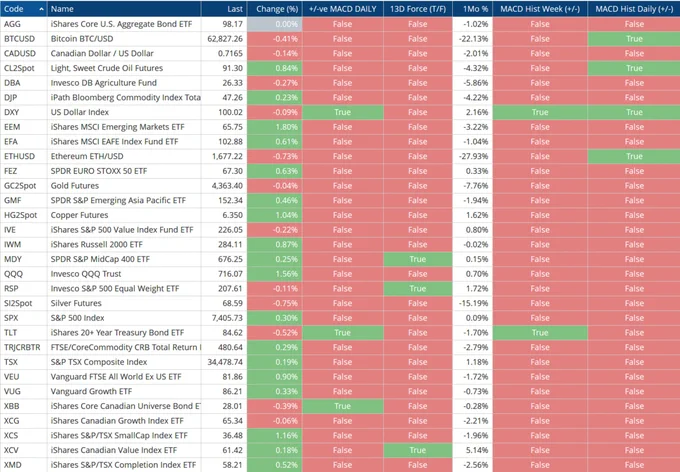This screenshot has height=472, width=680.
Task: Sort by 1Mo % column header
Action: coord(472,9)
